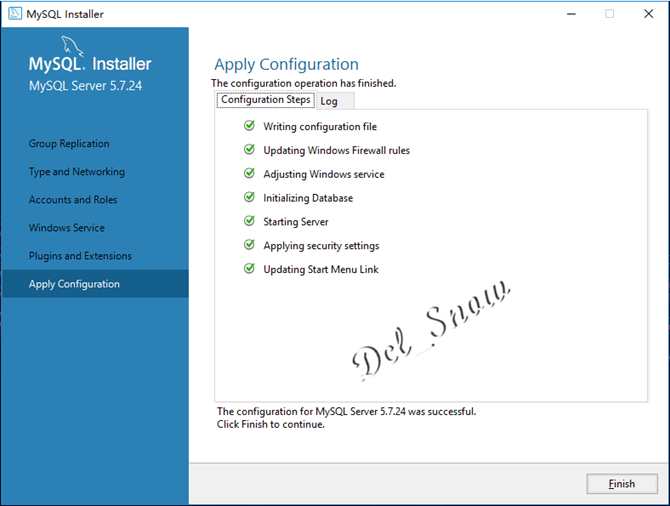Click the 'Initializing Database' step text

point(308,198)
